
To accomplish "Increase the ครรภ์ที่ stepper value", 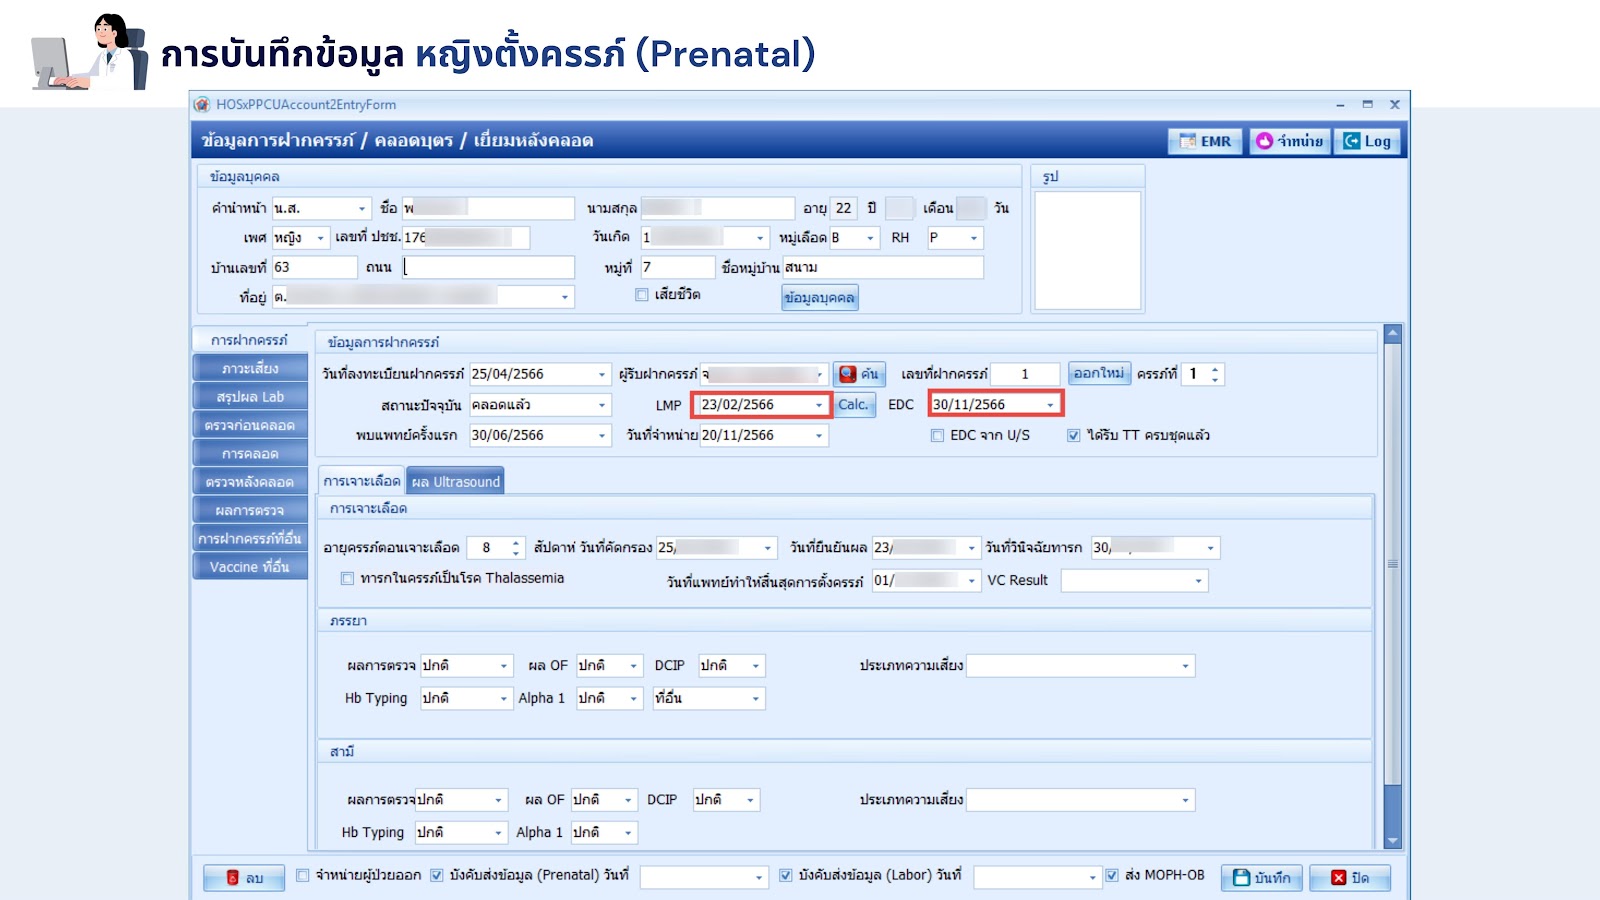I will pos(1215,370).
